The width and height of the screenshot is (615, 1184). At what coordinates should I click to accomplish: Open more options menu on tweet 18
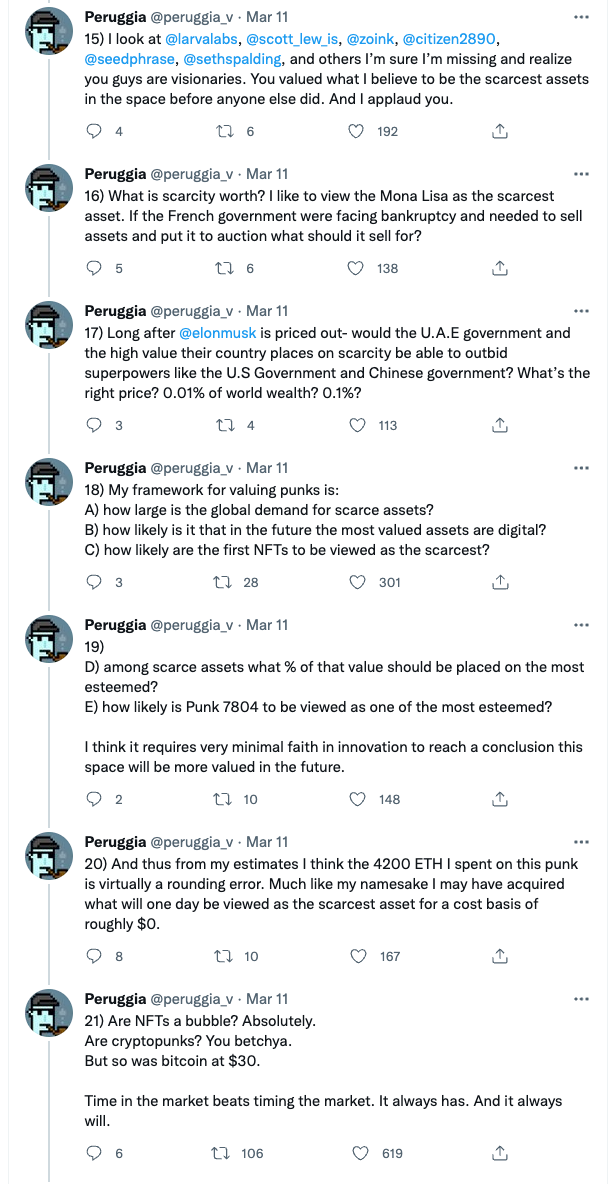click(x=580, y=468)
